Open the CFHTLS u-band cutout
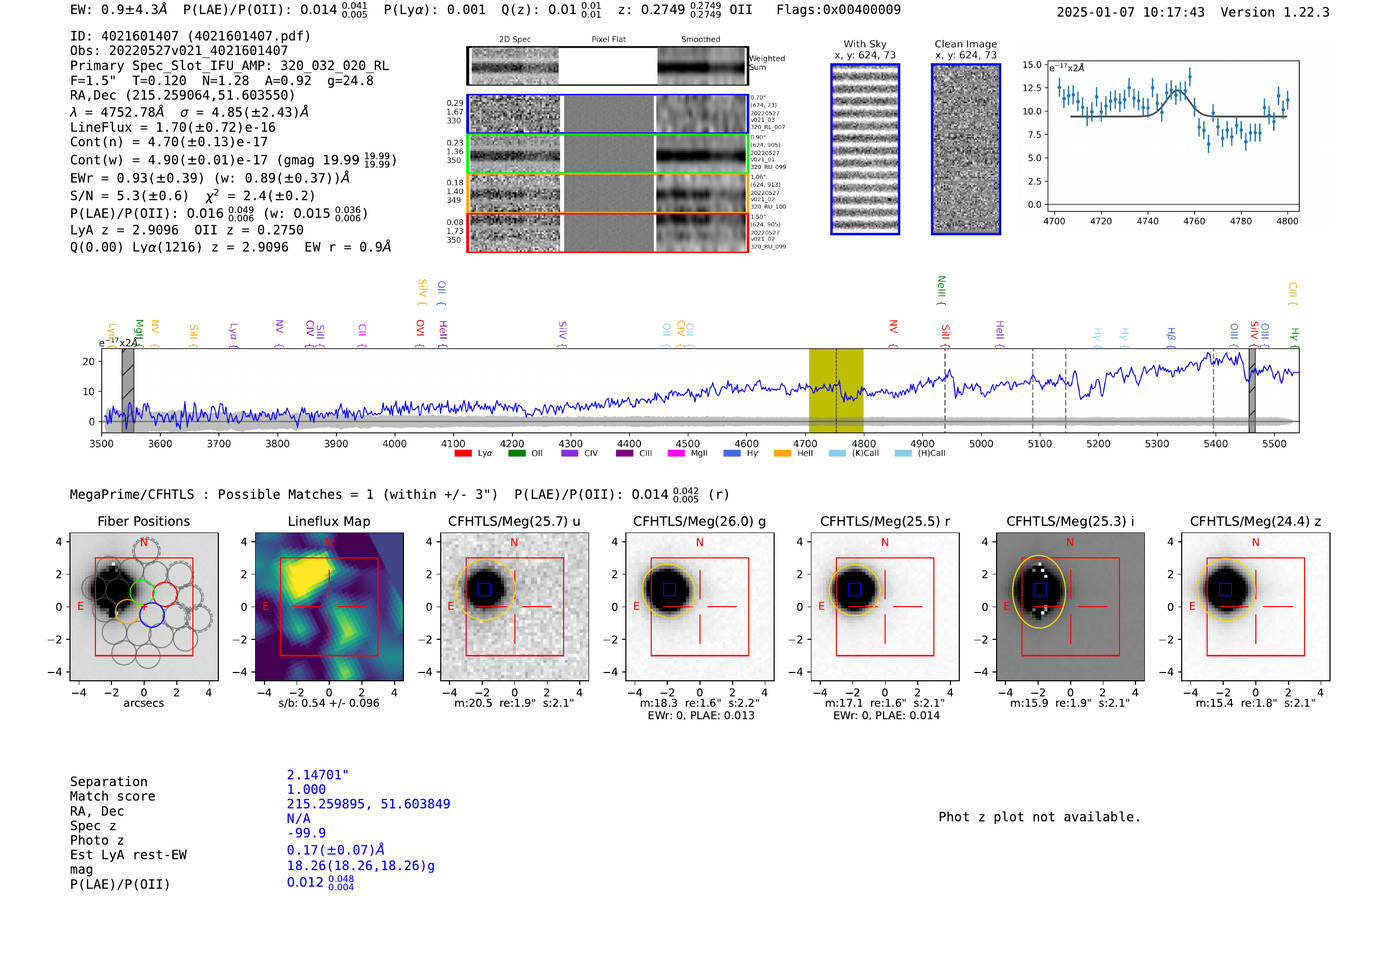 click(x=514, y=606)
